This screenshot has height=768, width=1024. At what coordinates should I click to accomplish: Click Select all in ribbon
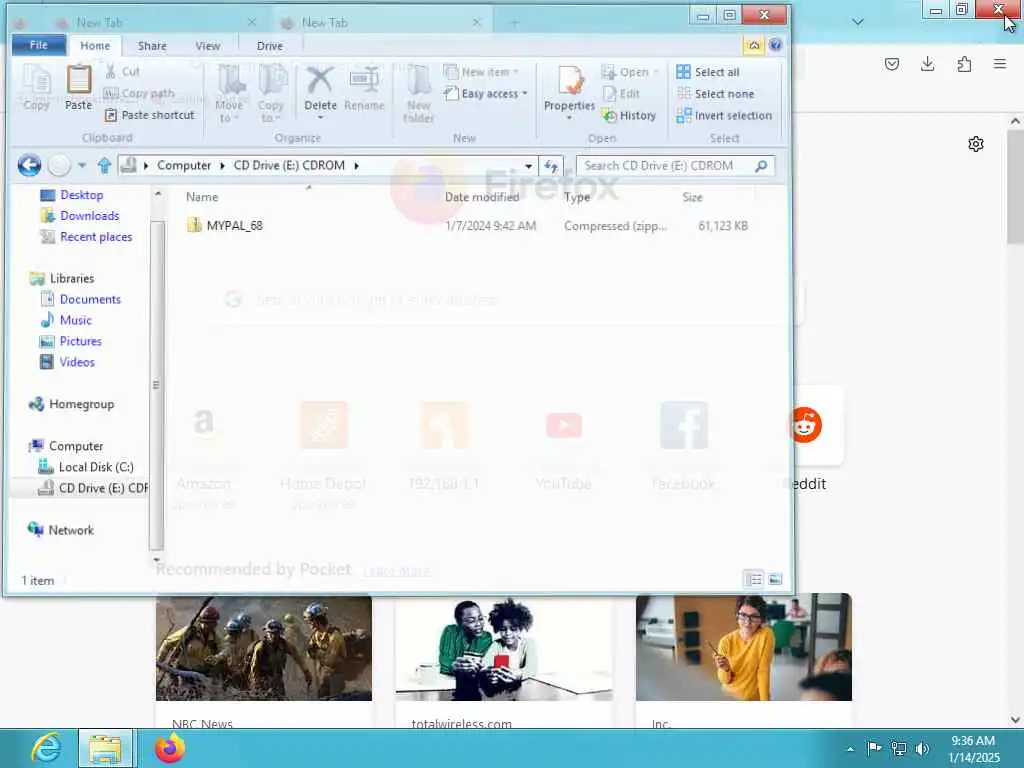[708, 72]
